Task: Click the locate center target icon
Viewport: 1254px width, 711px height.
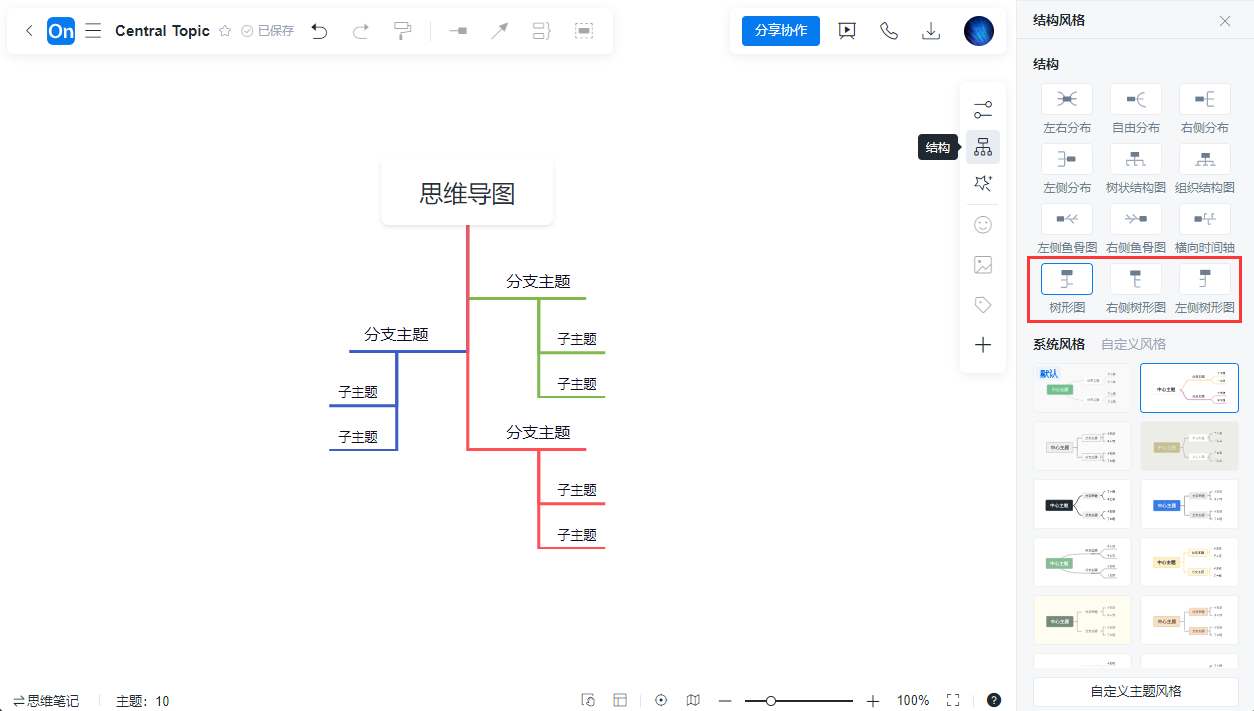Action: (661, 701)
